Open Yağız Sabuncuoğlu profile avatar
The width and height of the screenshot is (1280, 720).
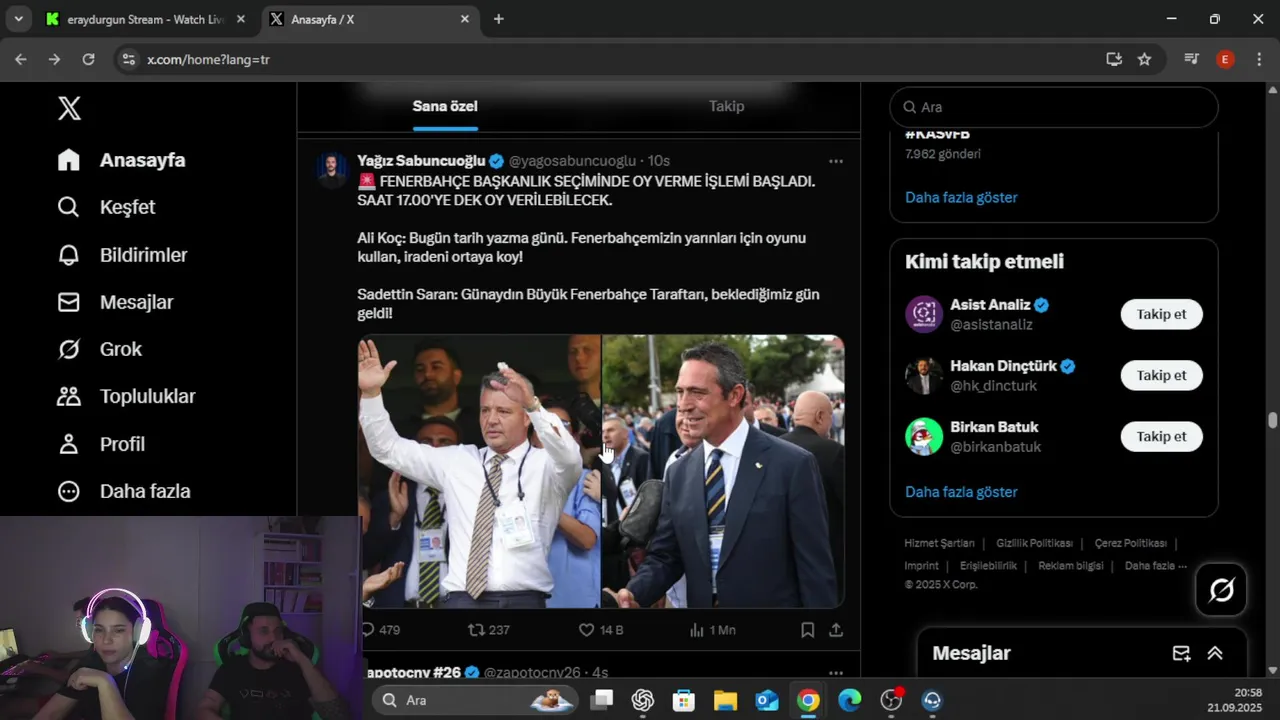click(x=332, y=170)
